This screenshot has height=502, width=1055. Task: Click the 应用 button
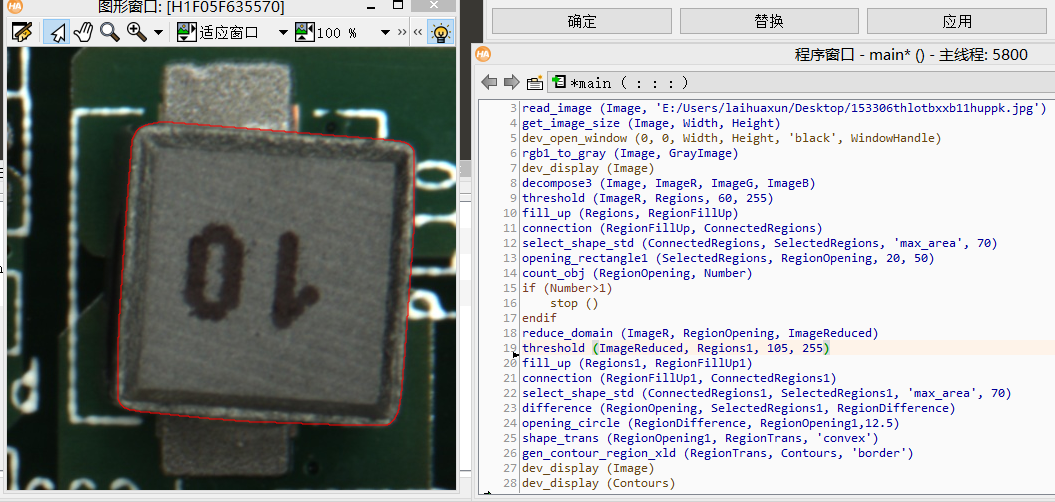coord(956,21)
